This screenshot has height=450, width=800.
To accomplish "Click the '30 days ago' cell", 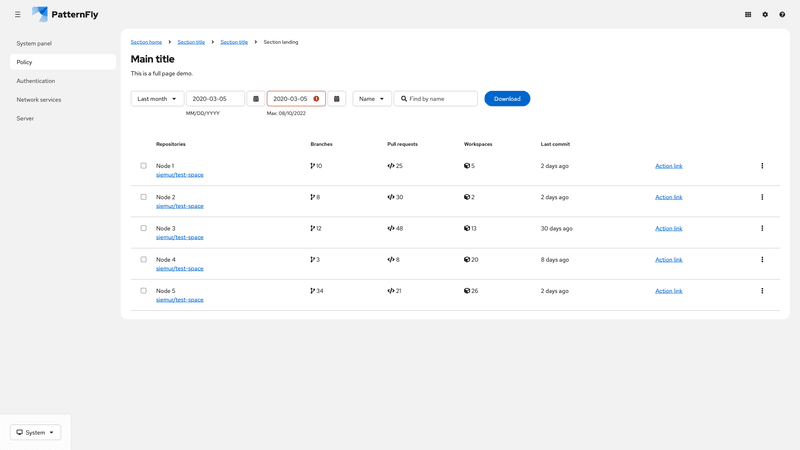I will click(x=557, y=228).
